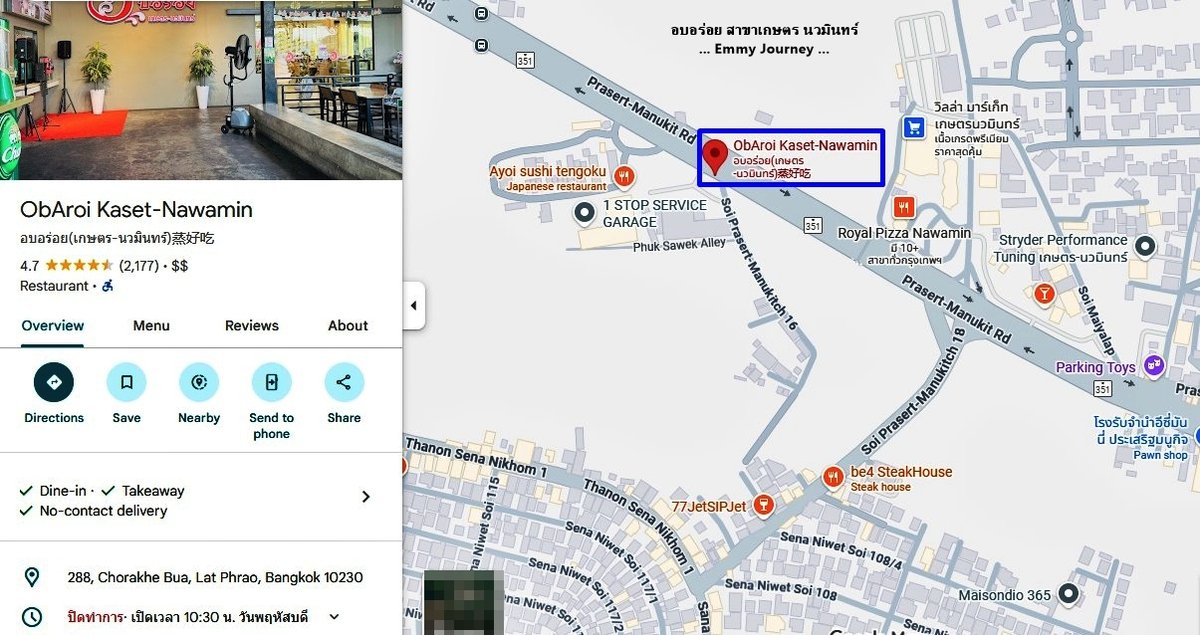This screenshot has width=1200, height=635.
Task: Select the 77JetSIPJet bar marker
Action: (765, 505)
